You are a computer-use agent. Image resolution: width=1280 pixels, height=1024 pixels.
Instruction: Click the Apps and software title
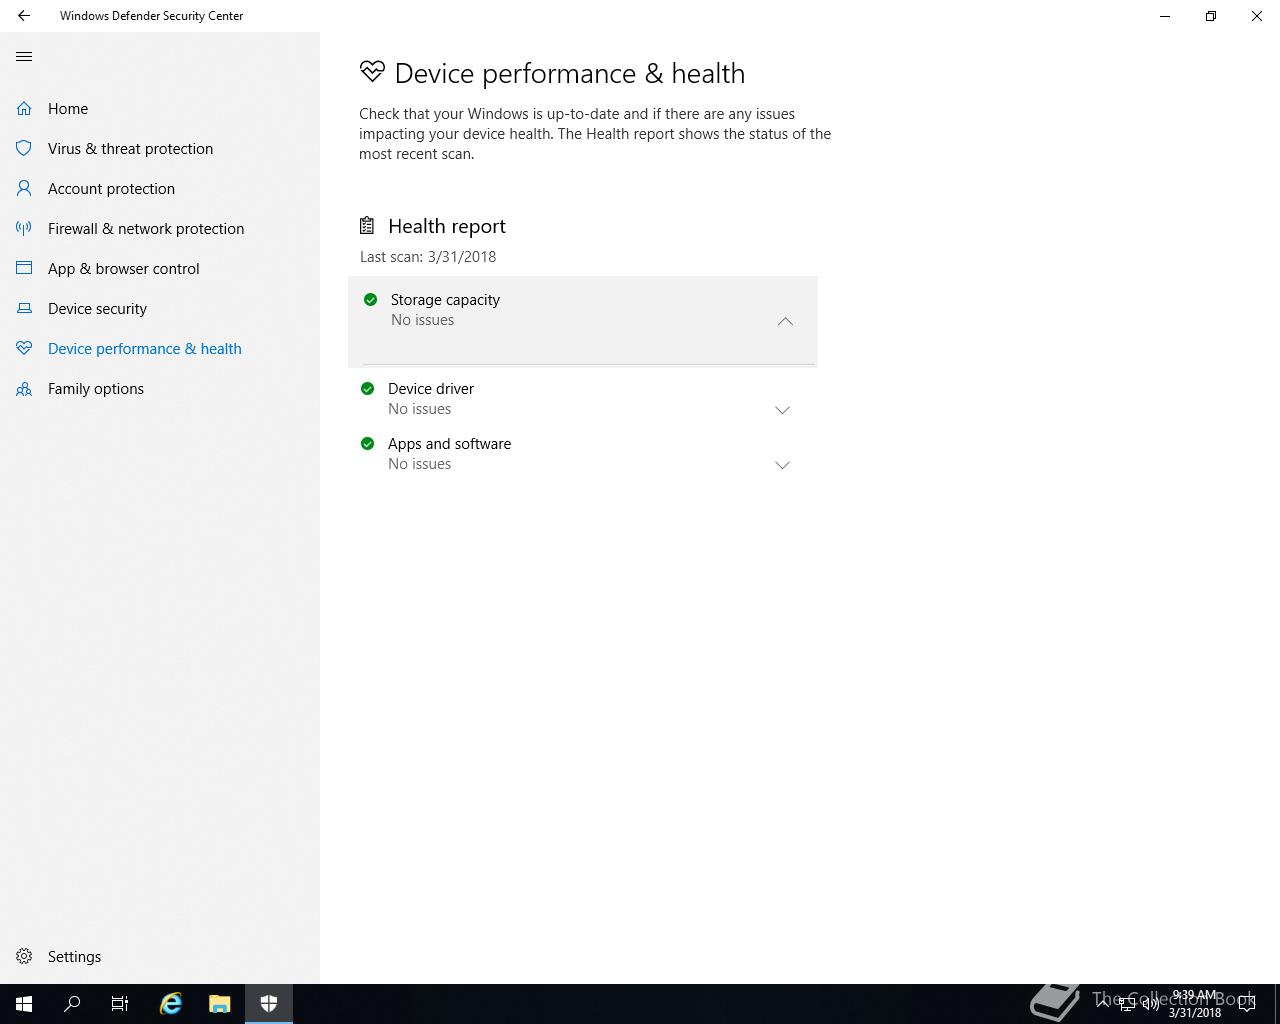tap(449, 443)
